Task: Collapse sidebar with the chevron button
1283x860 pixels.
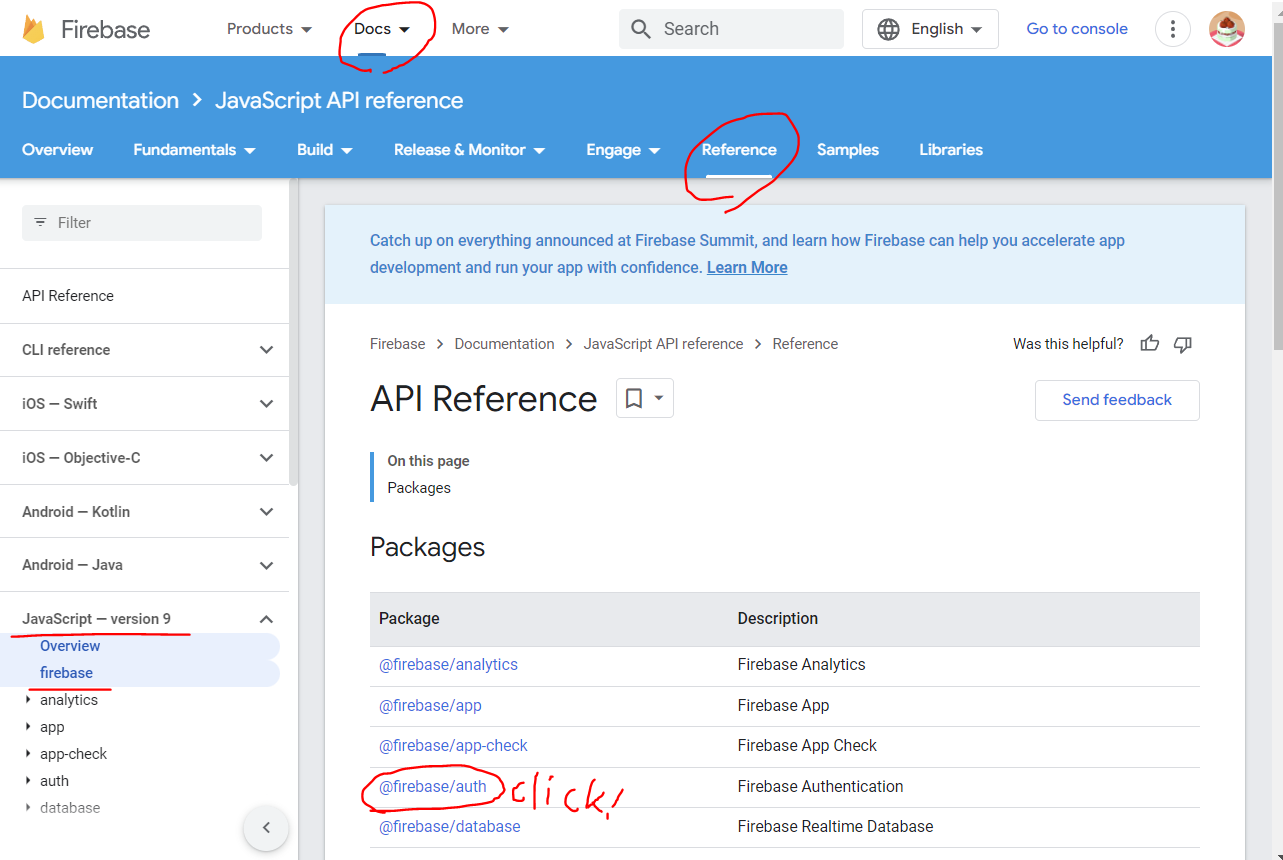Action: 266,827
